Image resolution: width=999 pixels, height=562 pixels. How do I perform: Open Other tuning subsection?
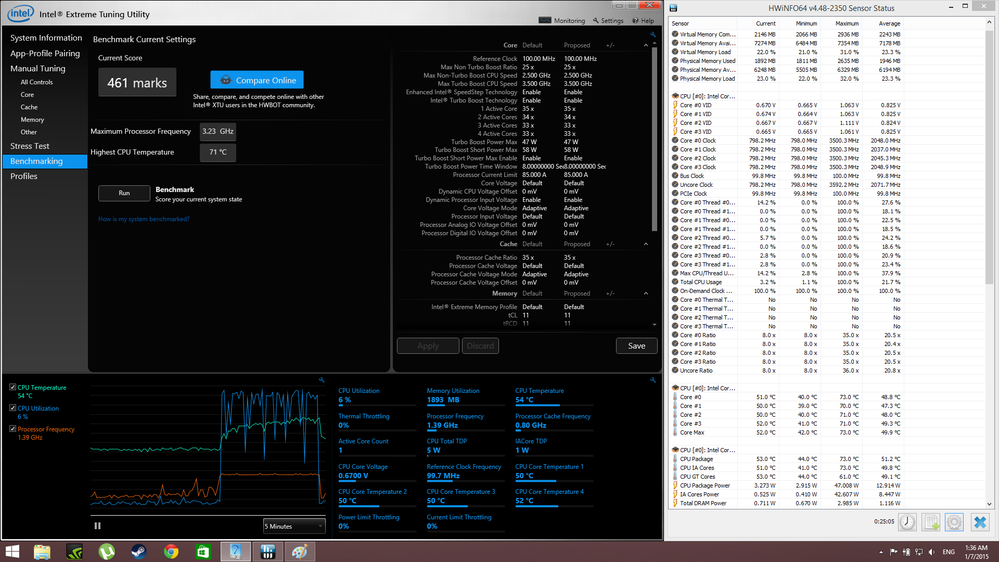28,132
